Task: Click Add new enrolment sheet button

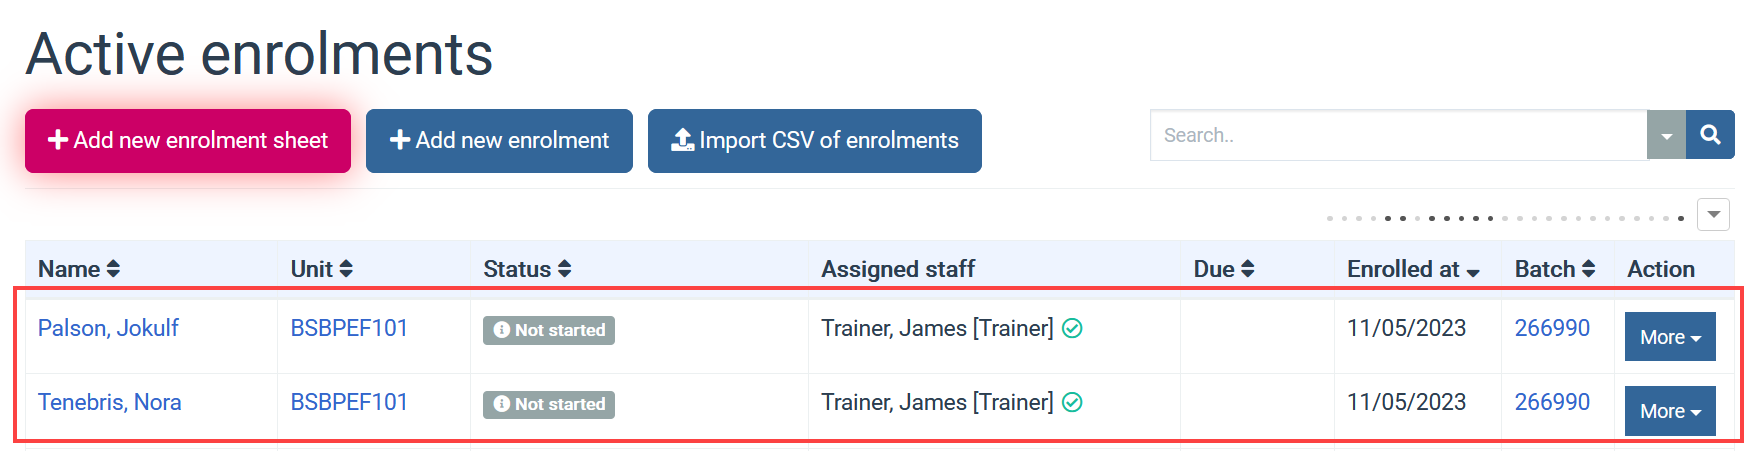Action: point(188,141)
